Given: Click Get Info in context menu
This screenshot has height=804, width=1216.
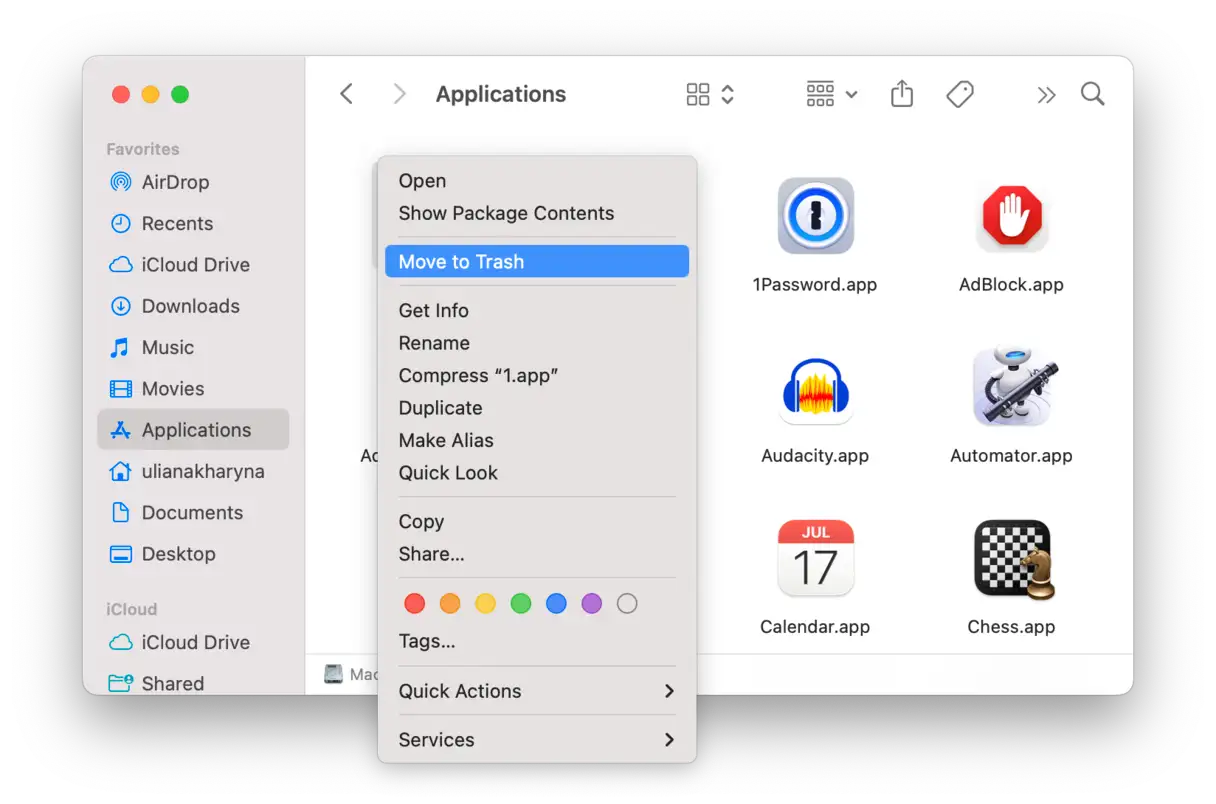Looking at the screenshot, I should click(433, 310).
